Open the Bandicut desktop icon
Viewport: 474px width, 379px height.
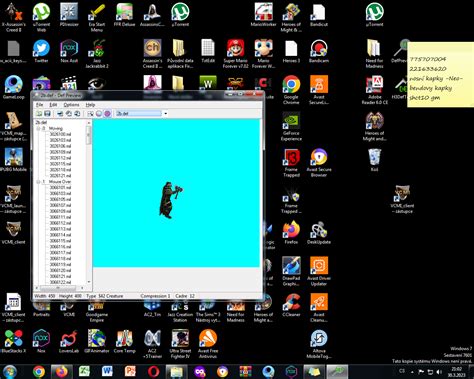[x=319, y=15]
